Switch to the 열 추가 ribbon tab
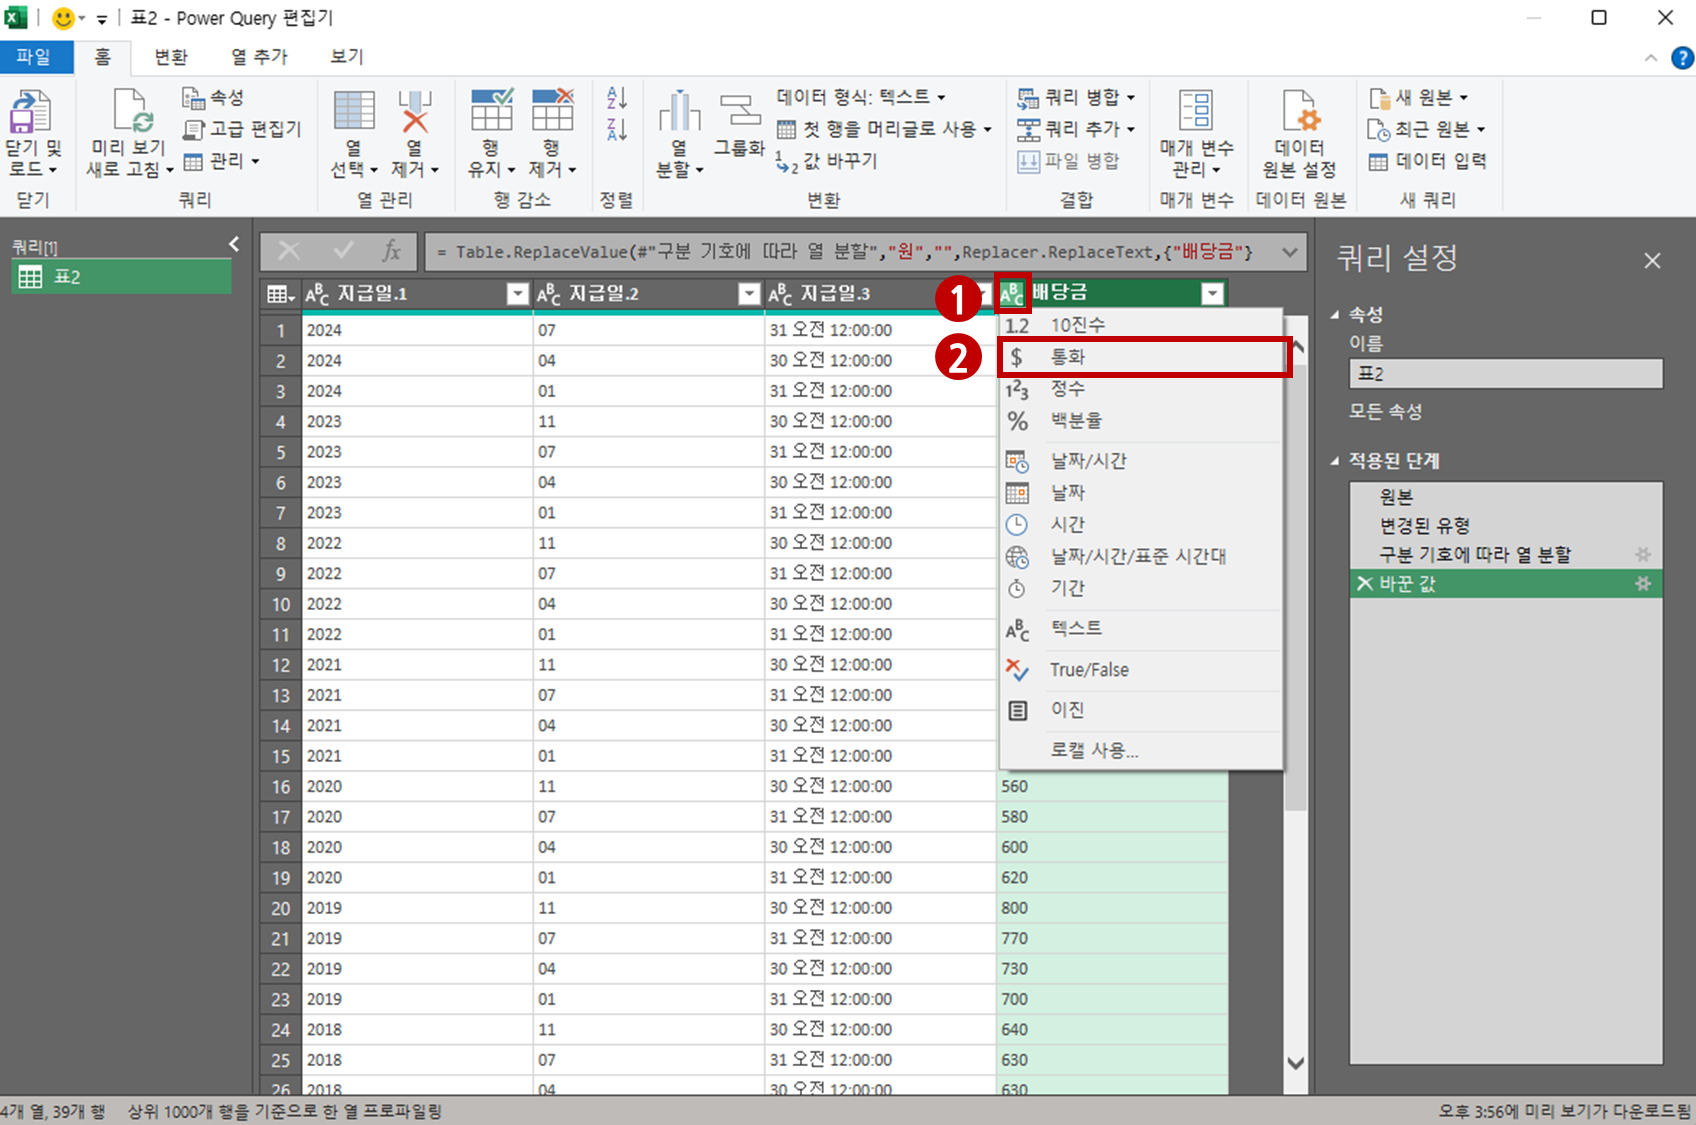The height and width of the screenshot is (1125, 1696). [x=259, y=57]
